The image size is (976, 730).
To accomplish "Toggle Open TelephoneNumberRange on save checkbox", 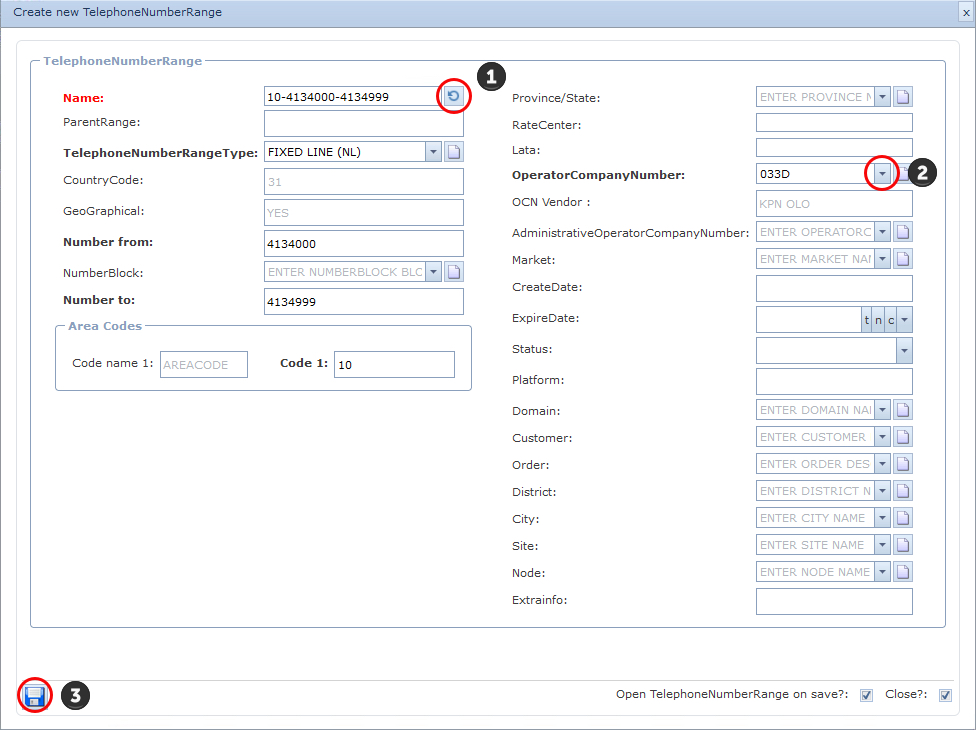I will (x=866, y=695).
